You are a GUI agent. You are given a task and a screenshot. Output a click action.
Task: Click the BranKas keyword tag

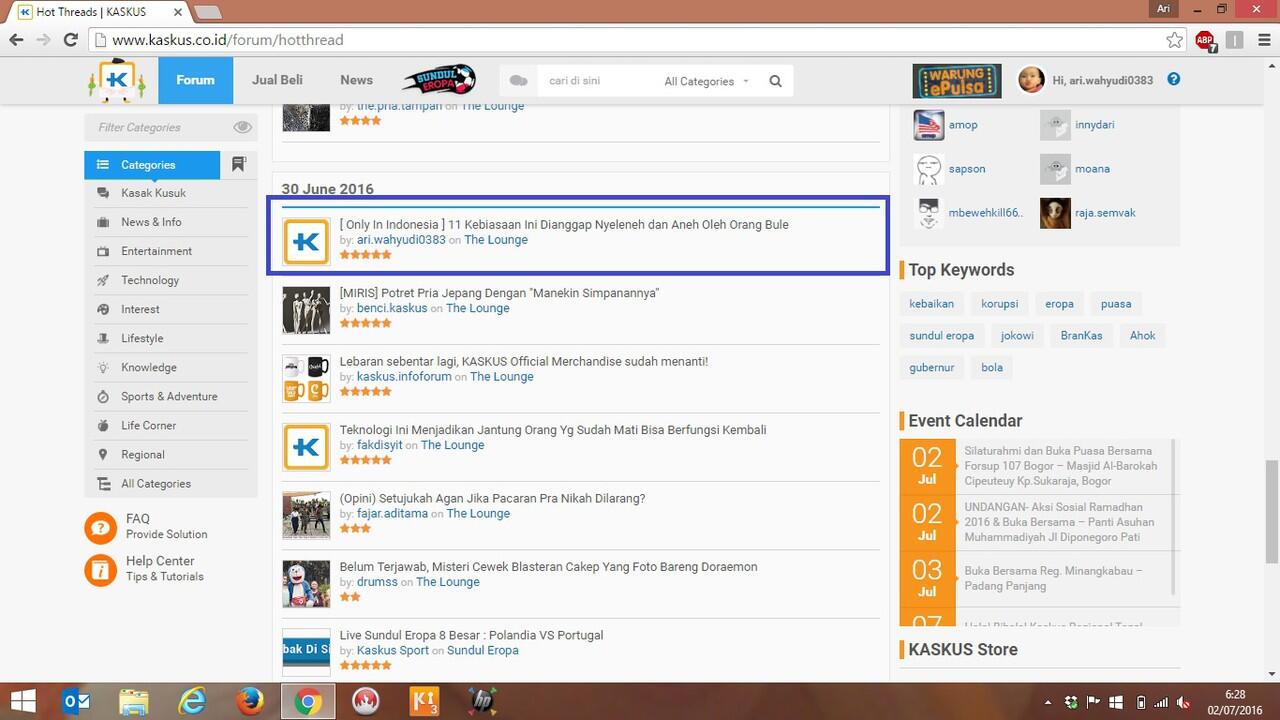[1081, 336]
